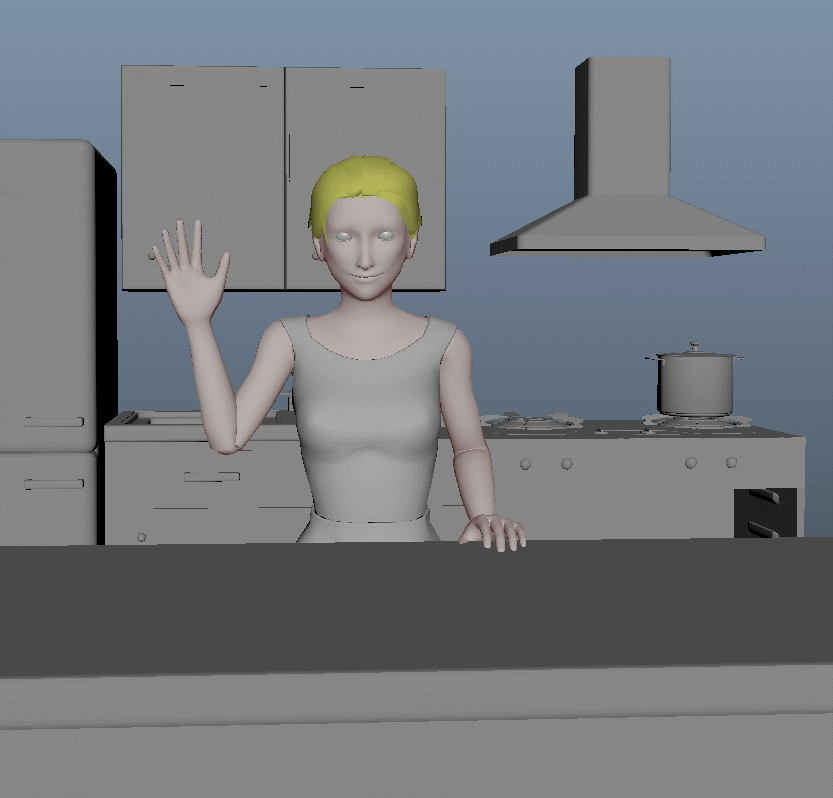Click the cooking pot on the stove
833x798 pixels.
694,379
